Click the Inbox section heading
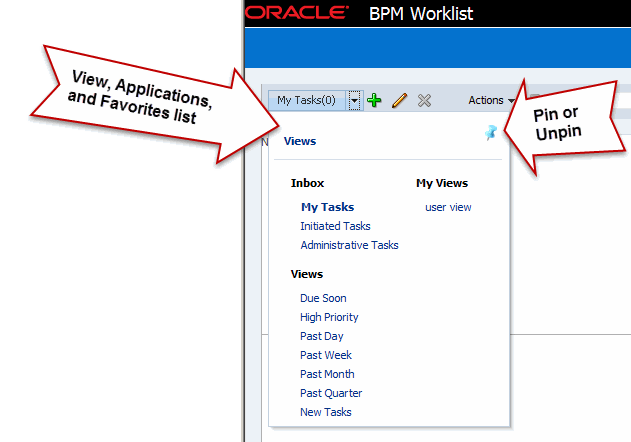This screenshot has height=442, width=631. (307, 183)
